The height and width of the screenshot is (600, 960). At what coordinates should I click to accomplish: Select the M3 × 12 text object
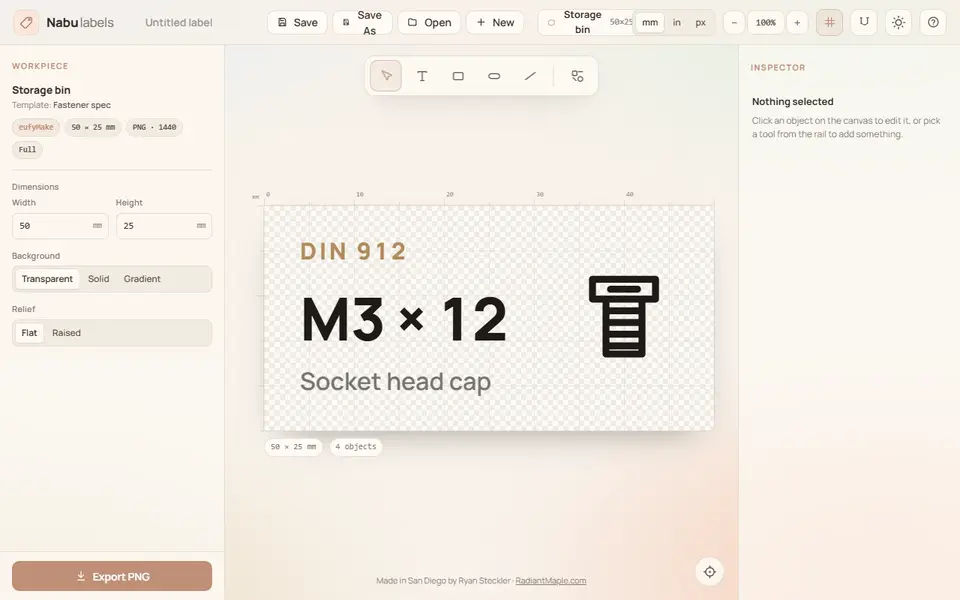pos(404,319)
